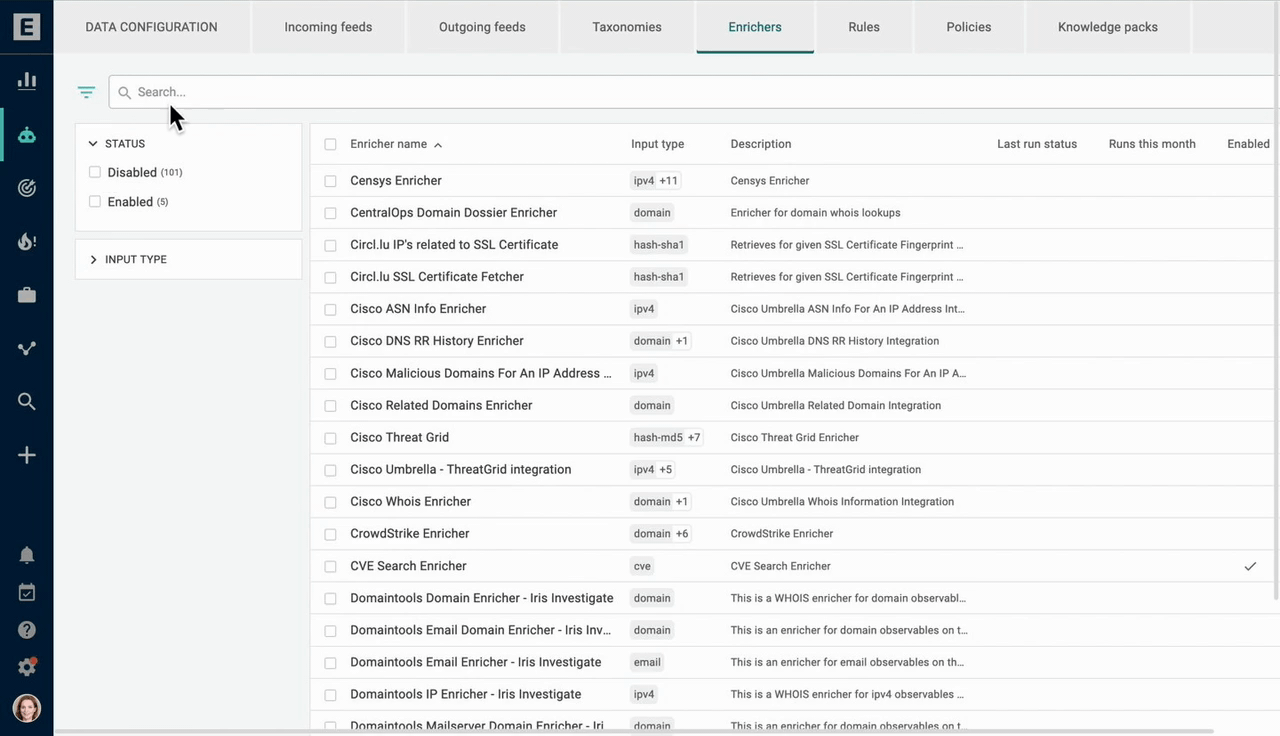Viewport: 1280px width, 736px height.
Task: Open the dashboard bar chart icon in sidebar
Action: (27, 81)
